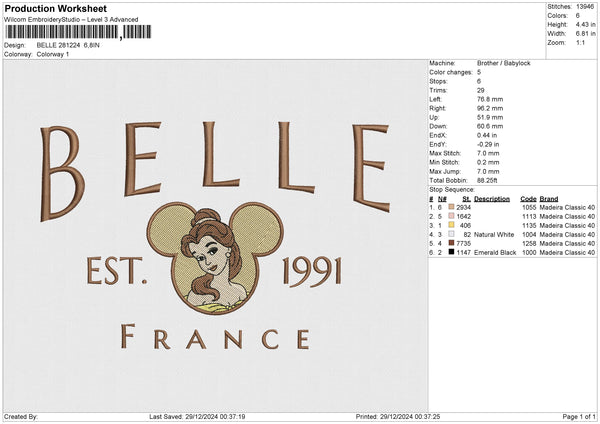Click the Zoom value '1:1'
The width and height of the screenshot is (600, 424).
click(x=580, y=42)
